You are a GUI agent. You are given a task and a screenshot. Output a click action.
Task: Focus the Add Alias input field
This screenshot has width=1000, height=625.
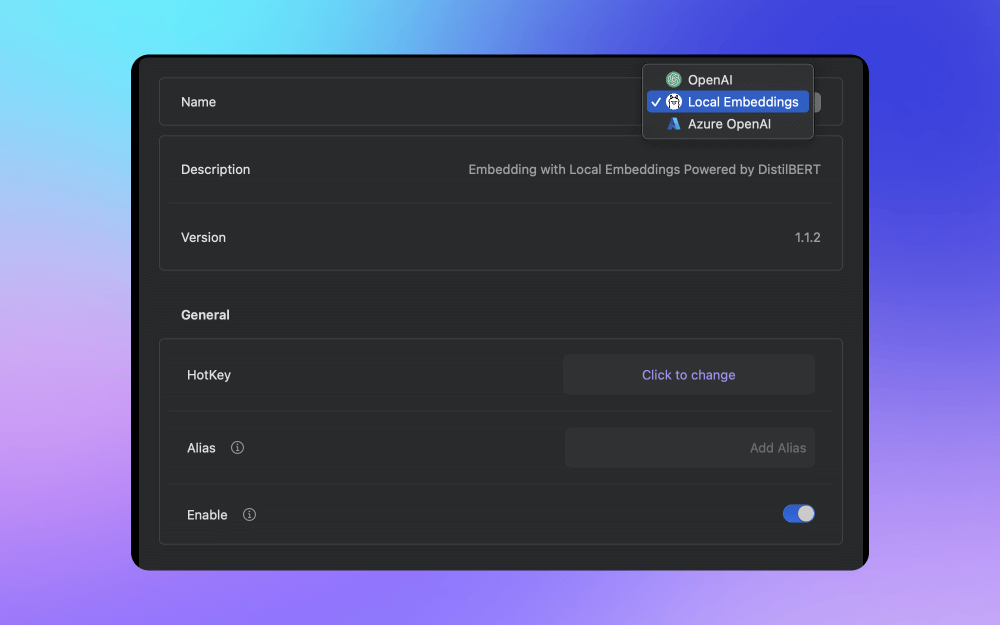tap(689, 448)
